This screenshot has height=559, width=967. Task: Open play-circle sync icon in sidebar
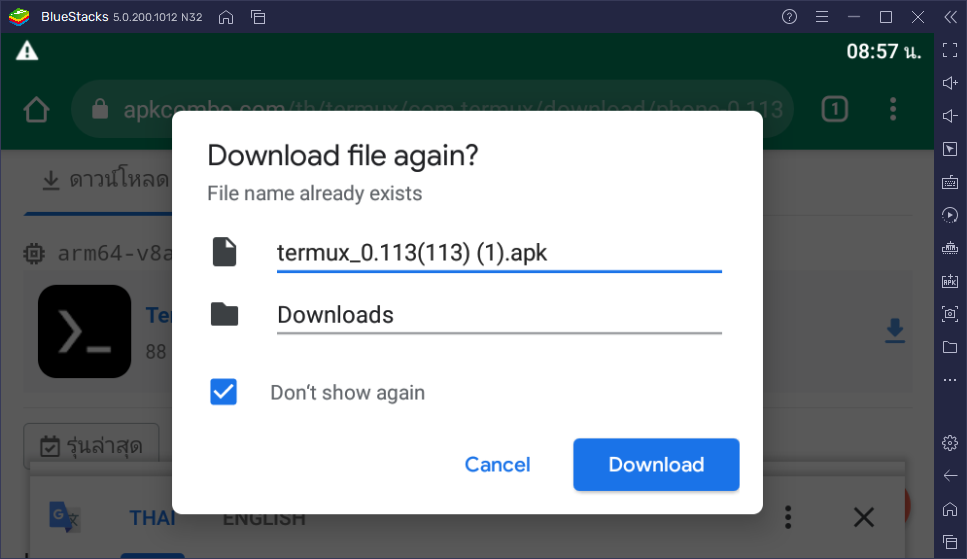(x=950, y=215)
